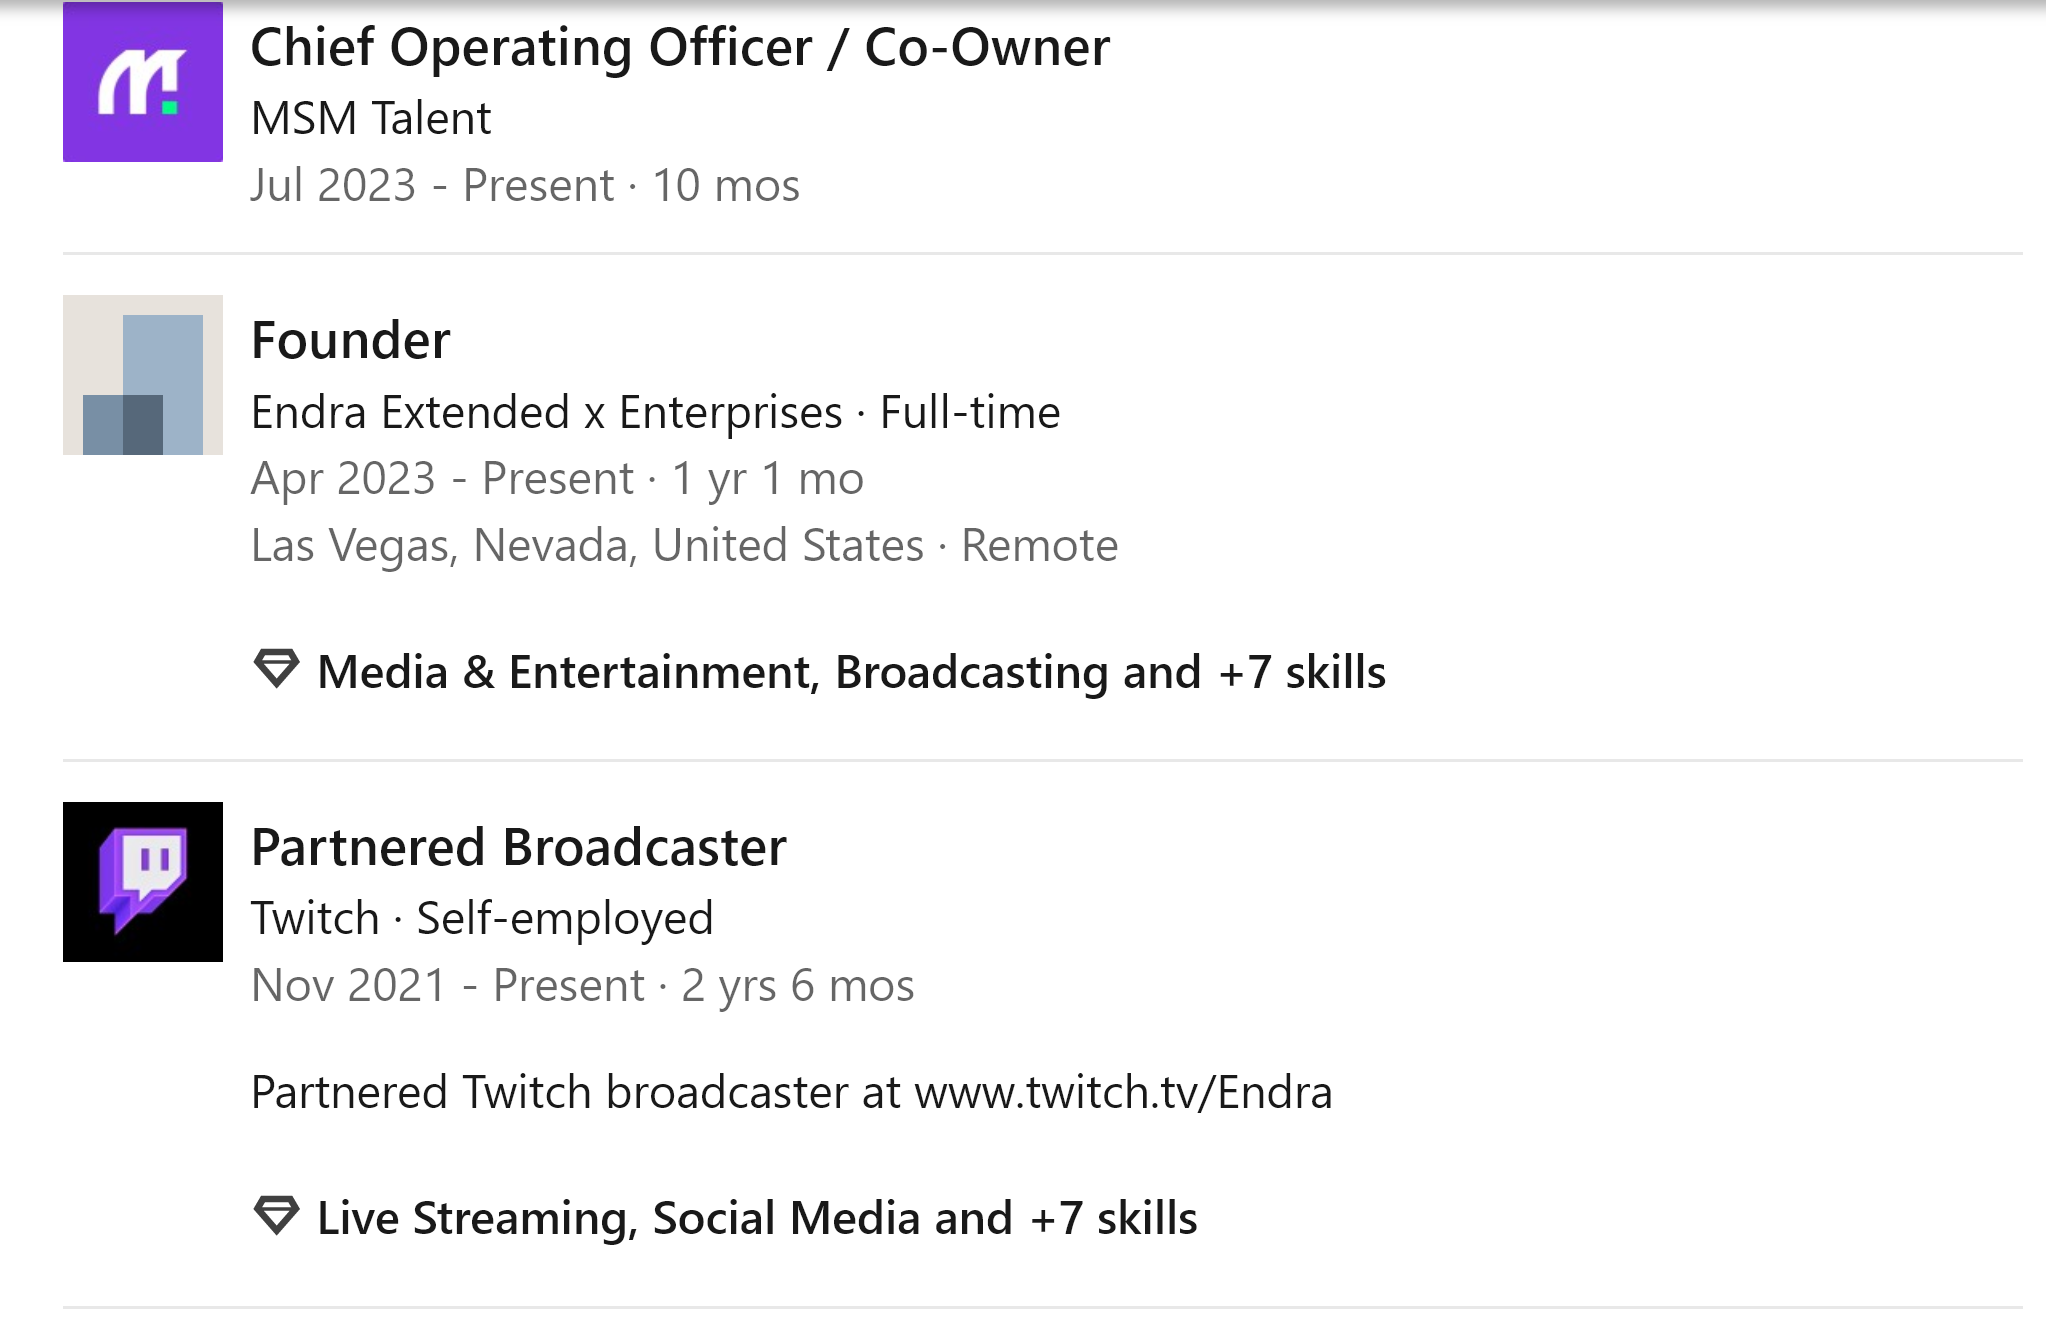Click the Partnered Twitch broadcaster description text

(x=791, y=1092)
